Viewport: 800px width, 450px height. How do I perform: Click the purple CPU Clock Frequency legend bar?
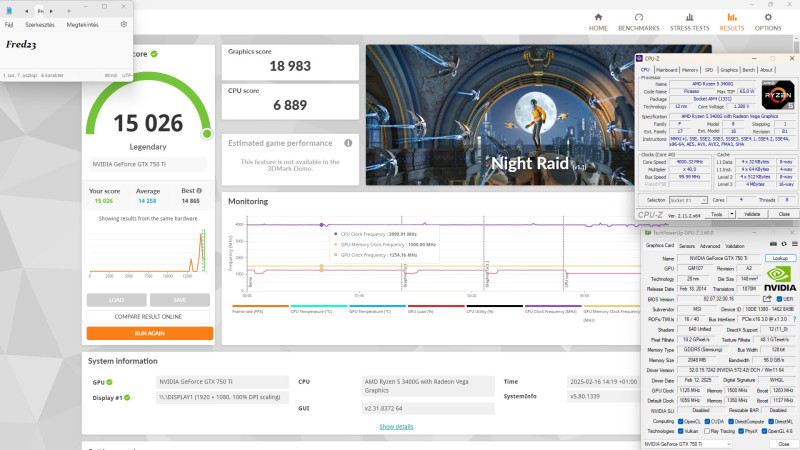(553, 306)
